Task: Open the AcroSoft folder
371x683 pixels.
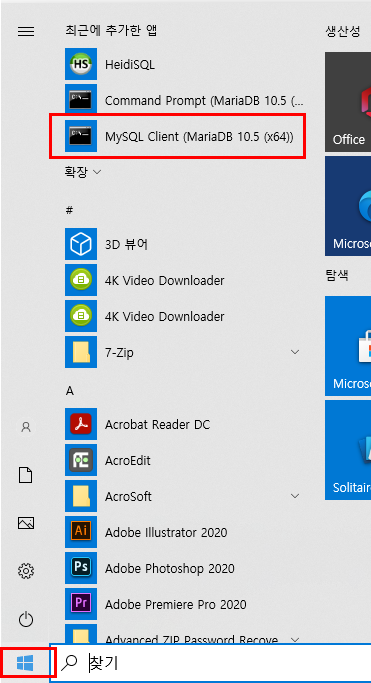Action: pyautogui.click(x=185, y=496)
